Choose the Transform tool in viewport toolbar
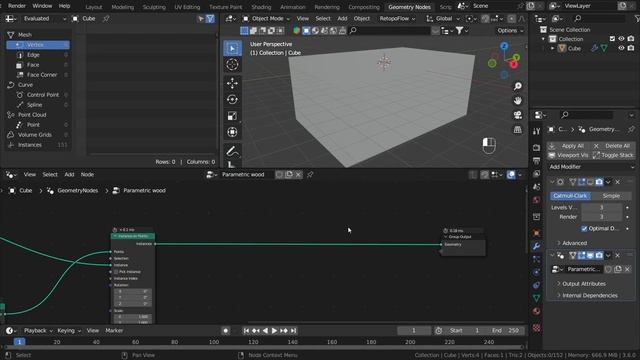 tap(232, 132)
